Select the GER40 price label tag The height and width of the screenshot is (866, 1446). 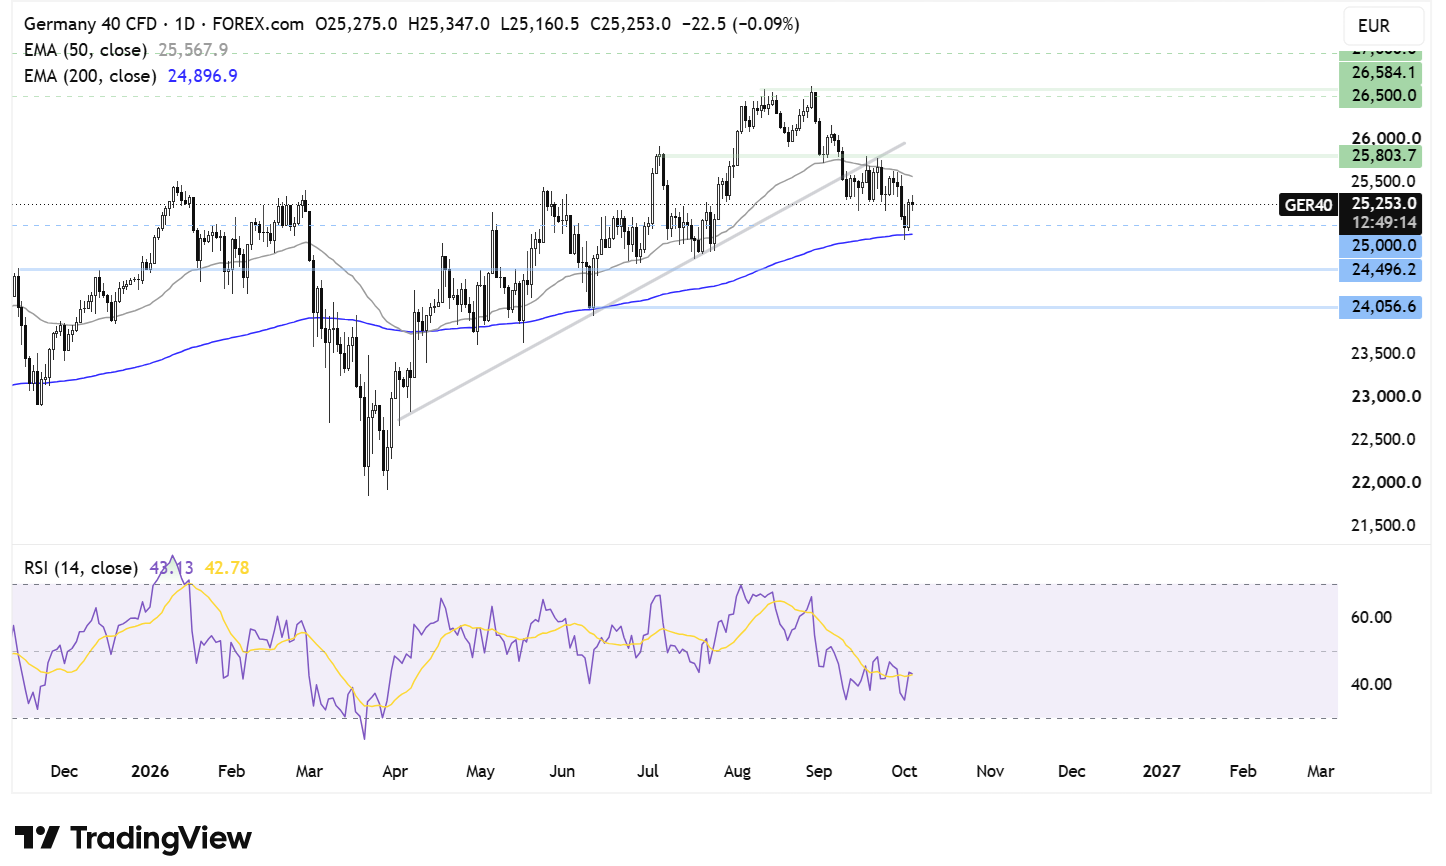(x=1308, y=205)
